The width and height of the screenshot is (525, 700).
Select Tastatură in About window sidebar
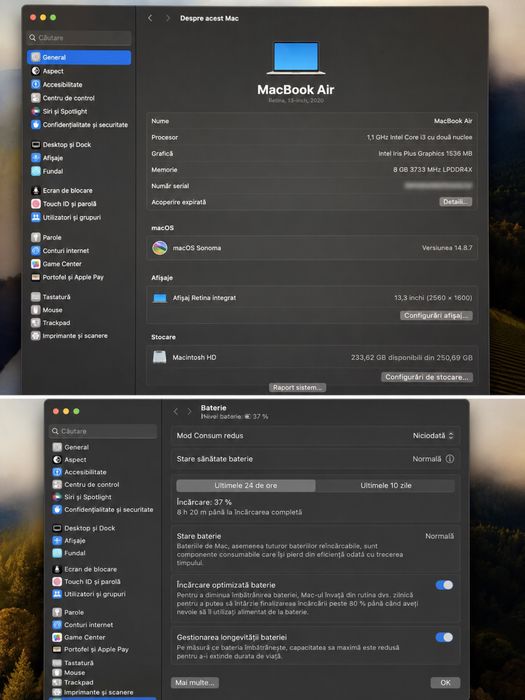pos(51,296)
